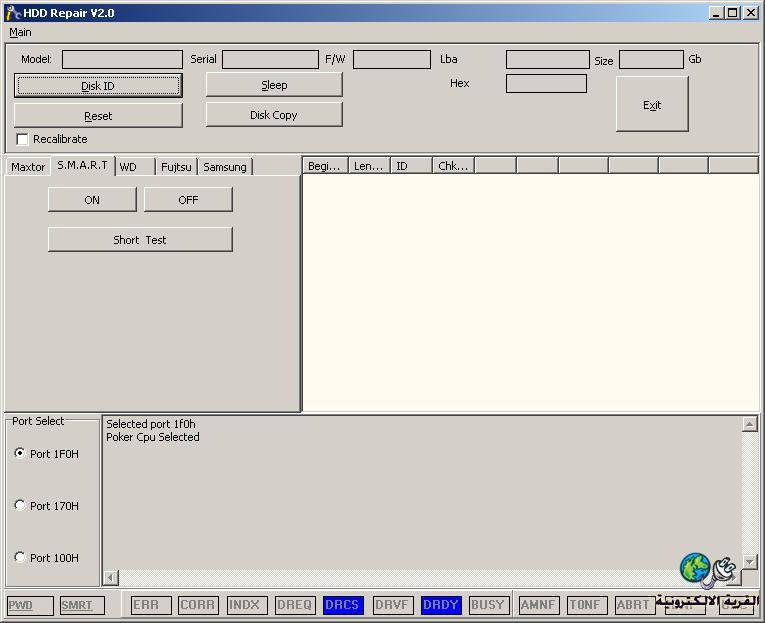765x623 pixels.
Task: Select Port 170H radio button
Action: (20, 505)
